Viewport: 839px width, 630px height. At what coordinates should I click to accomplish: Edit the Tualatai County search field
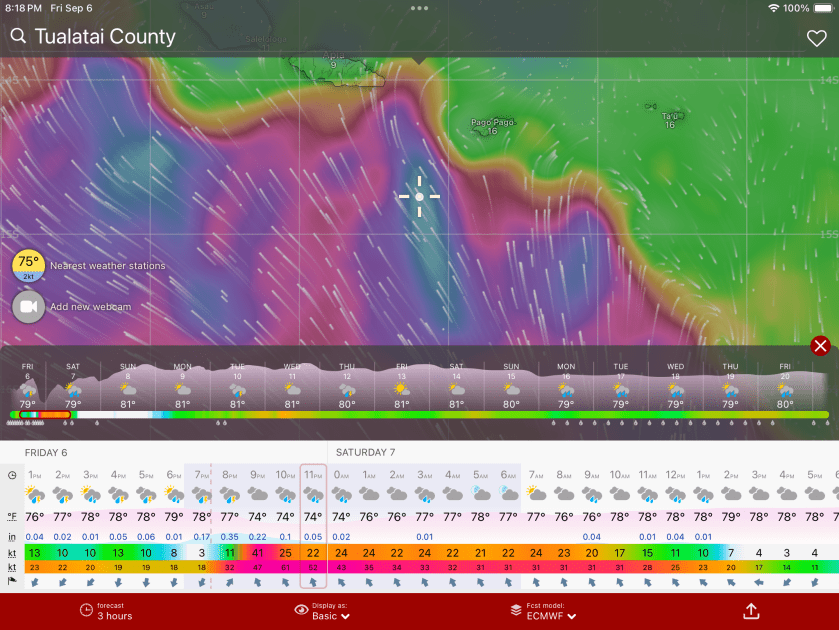[105, 37]
